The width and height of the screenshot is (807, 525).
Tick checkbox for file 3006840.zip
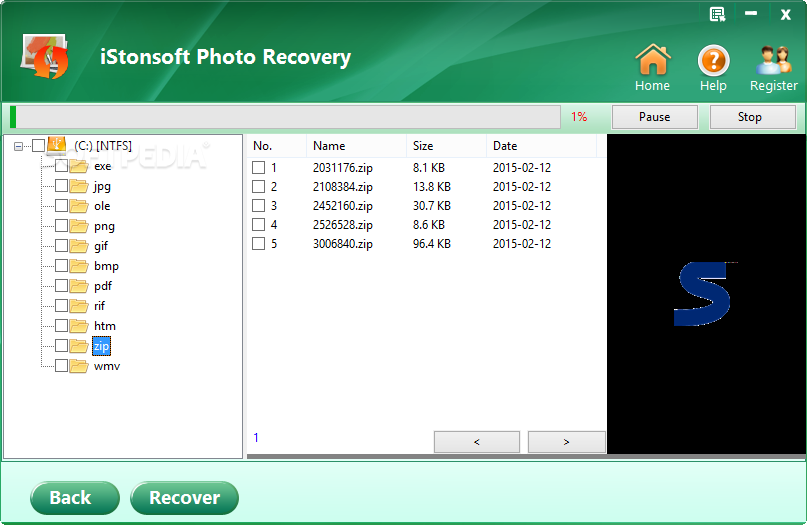pos(258,243)
